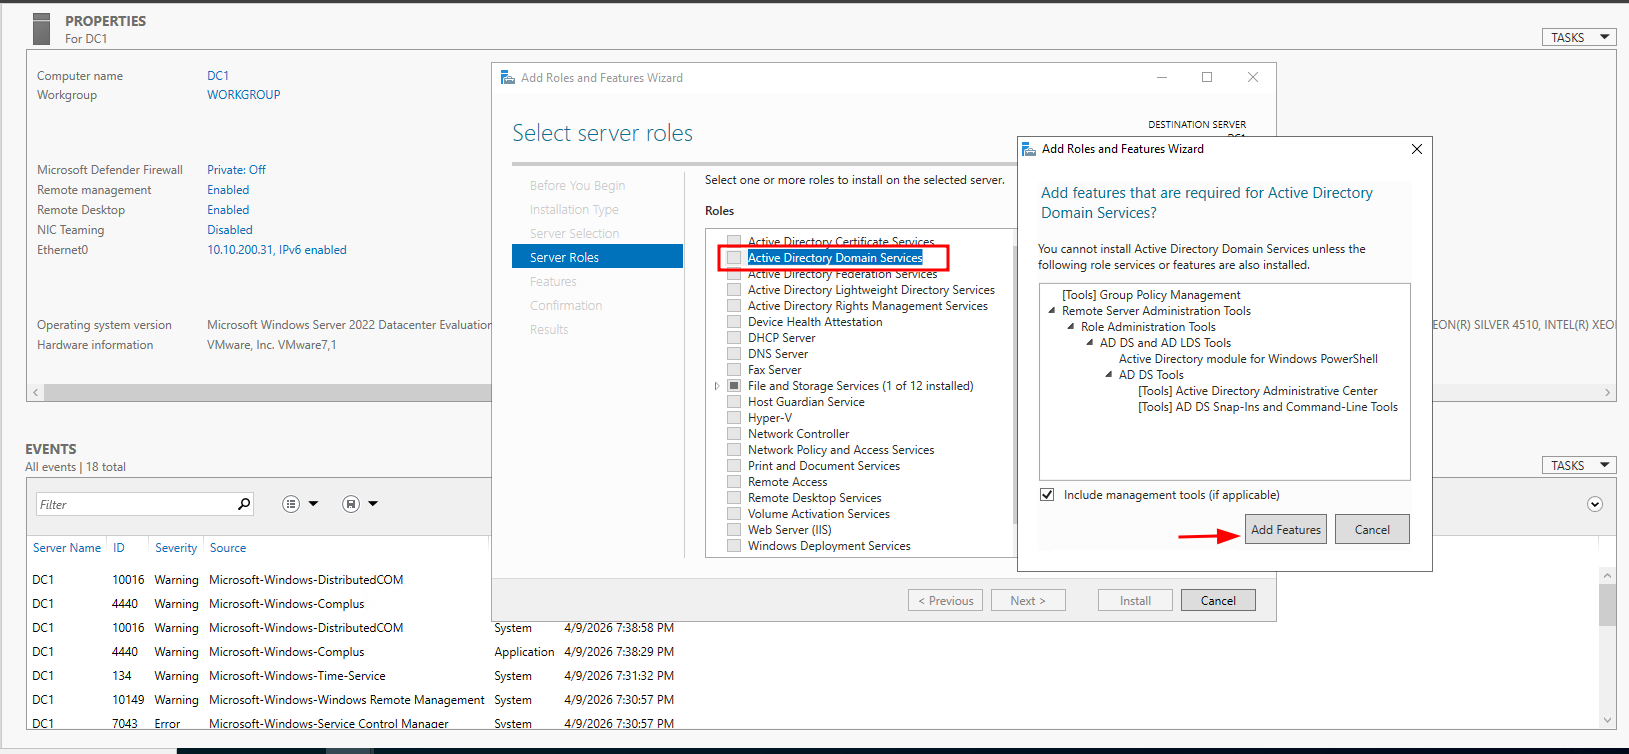Open the TASKS dropdown for Properties

pyautogui.click(x=1578, y=37)
